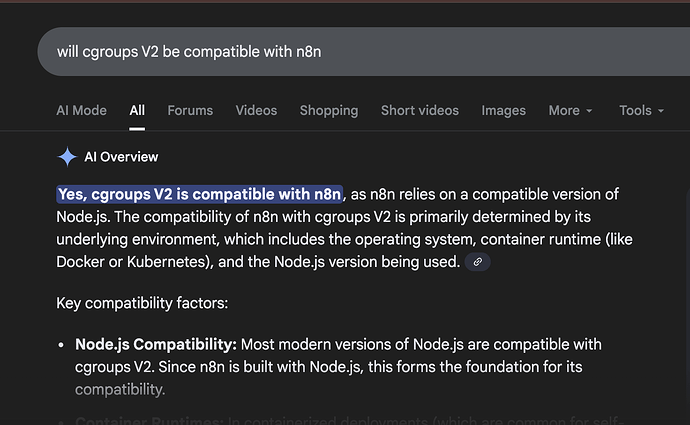Click the AI Overview sparkle icon

67,157
